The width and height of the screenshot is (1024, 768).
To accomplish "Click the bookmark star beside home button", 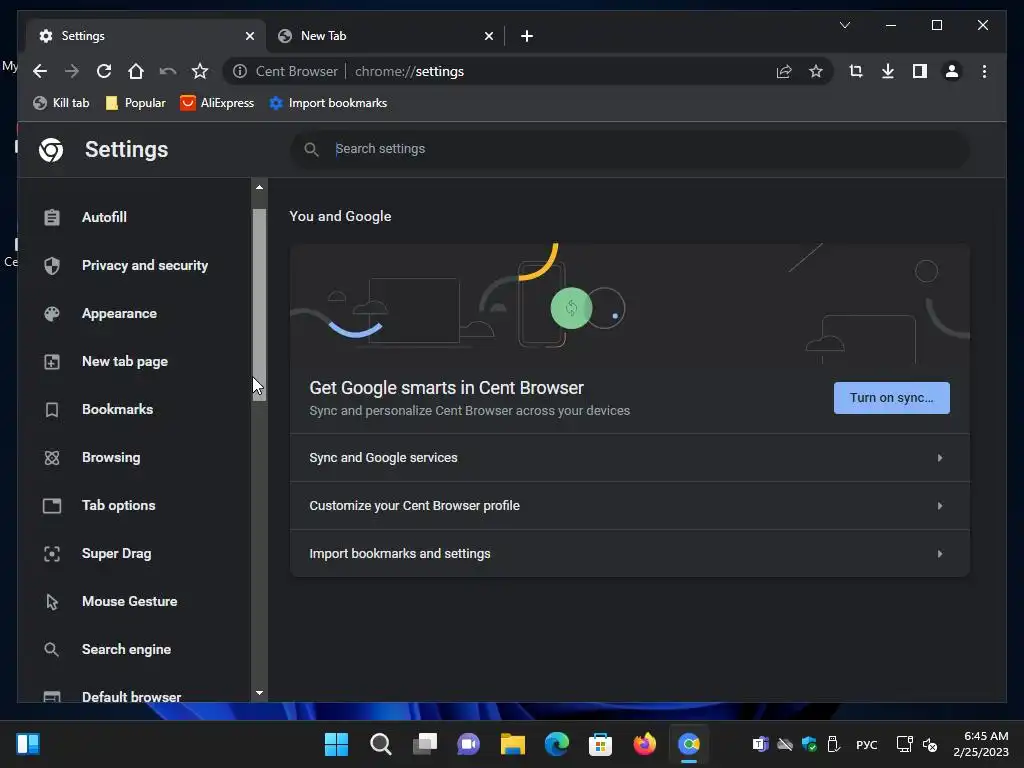I will (200, 71).
